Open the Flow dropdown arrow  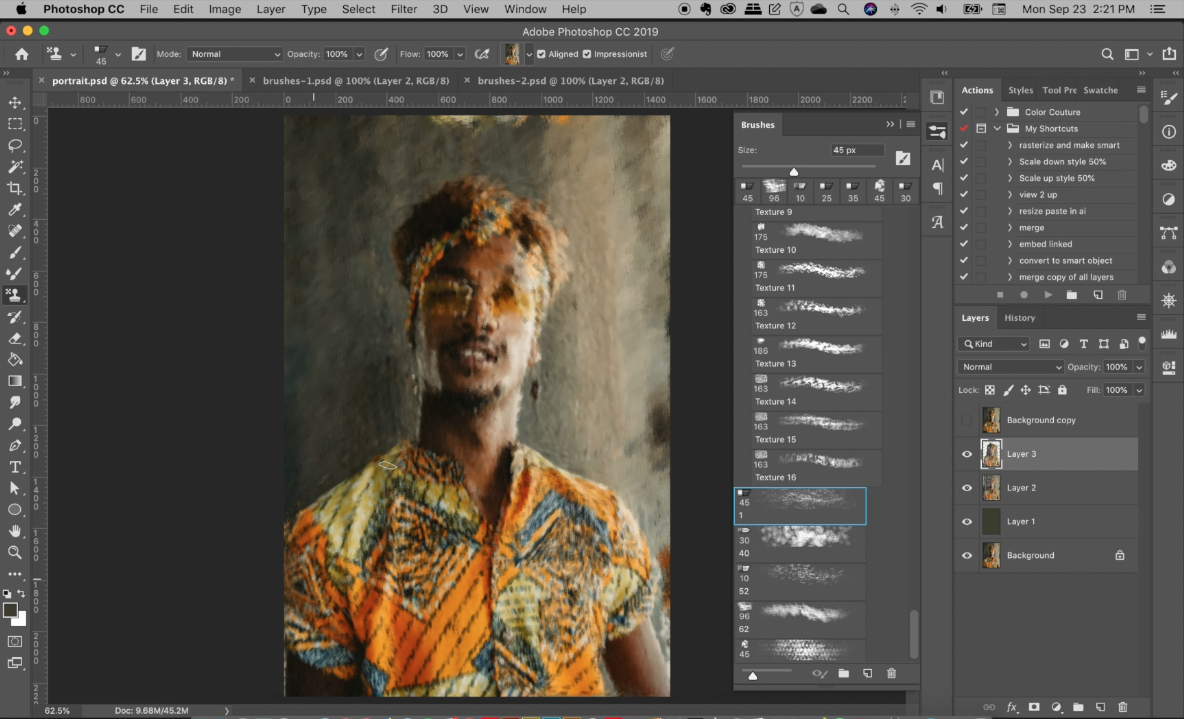coord(460,54)
